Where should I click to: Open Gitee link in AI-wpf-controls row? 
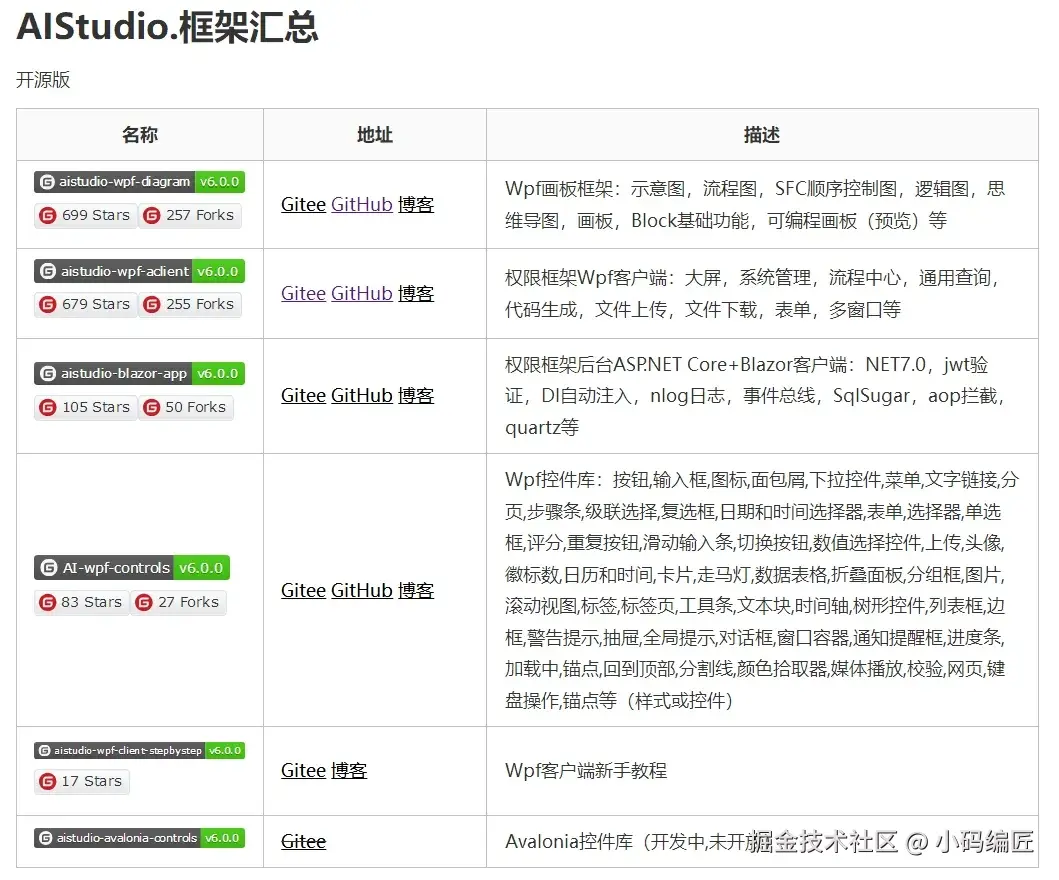(x=303, y=591)
